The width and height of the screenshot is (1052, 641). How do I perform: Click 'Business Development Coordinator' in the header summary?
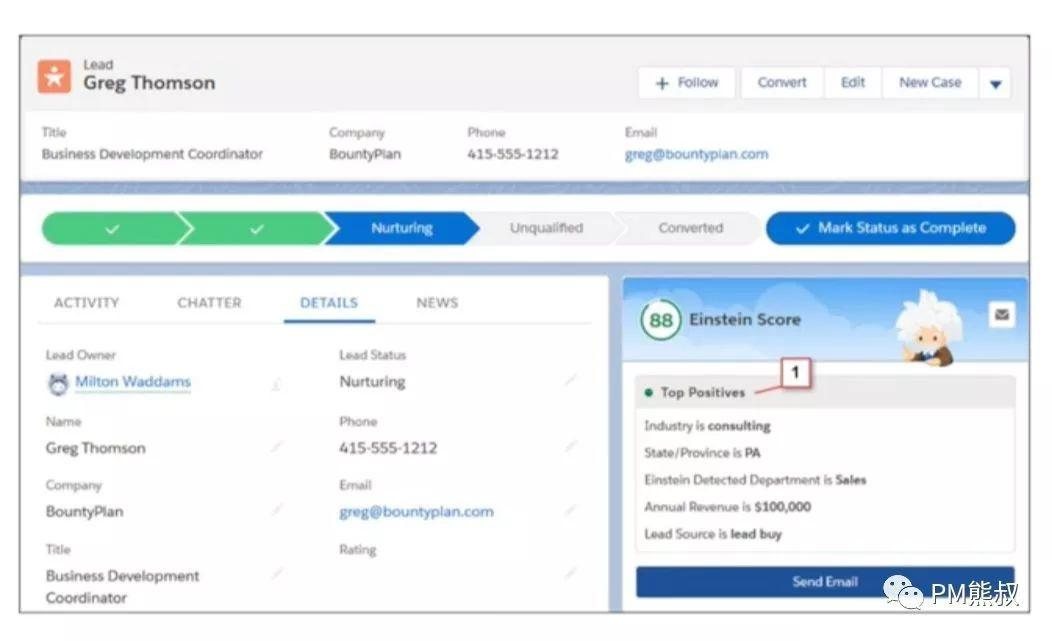click(152, 154)
